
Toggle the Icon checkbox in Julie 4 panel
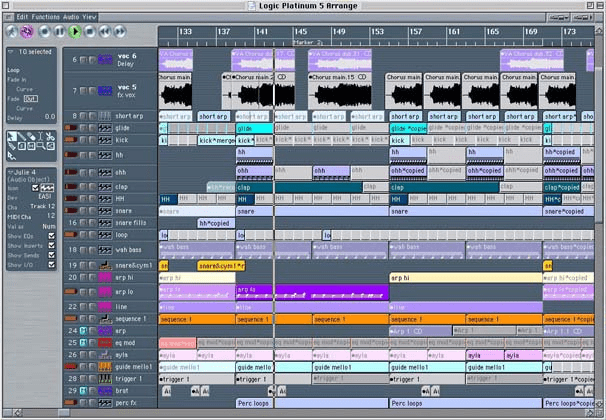(35, 188)
